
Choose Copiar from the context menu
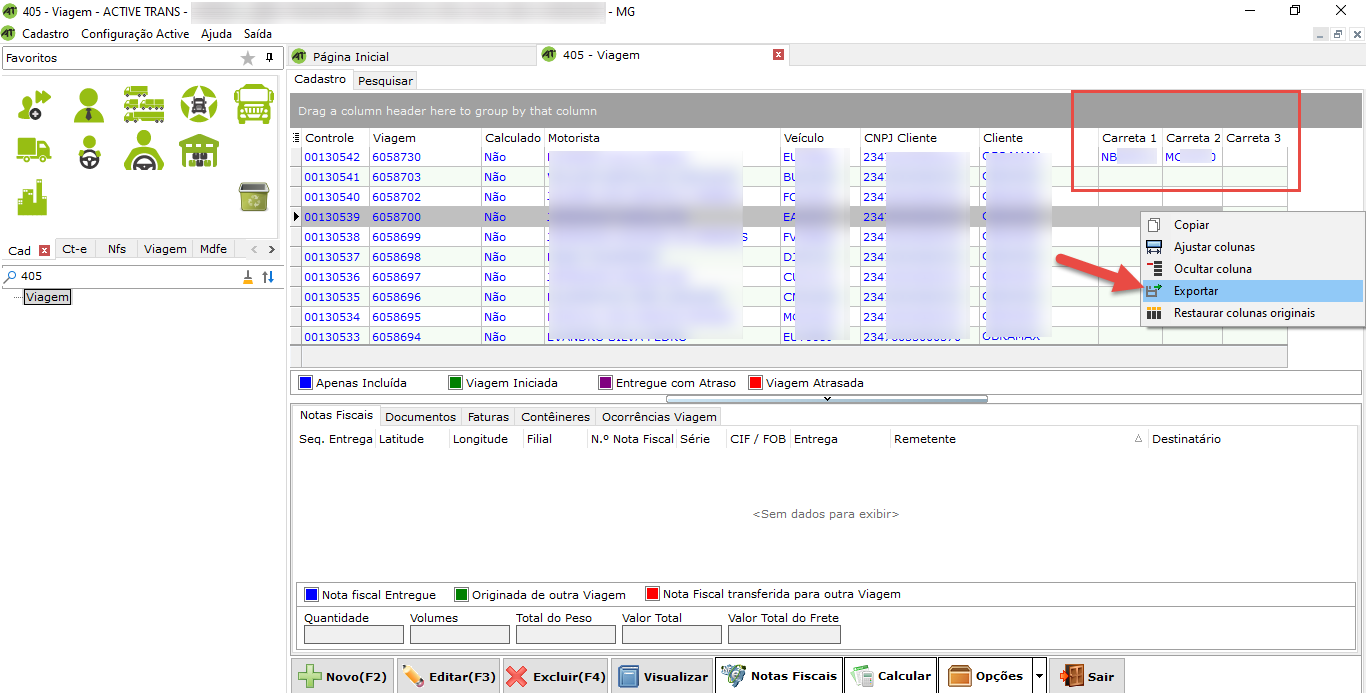coord(1253,225)
